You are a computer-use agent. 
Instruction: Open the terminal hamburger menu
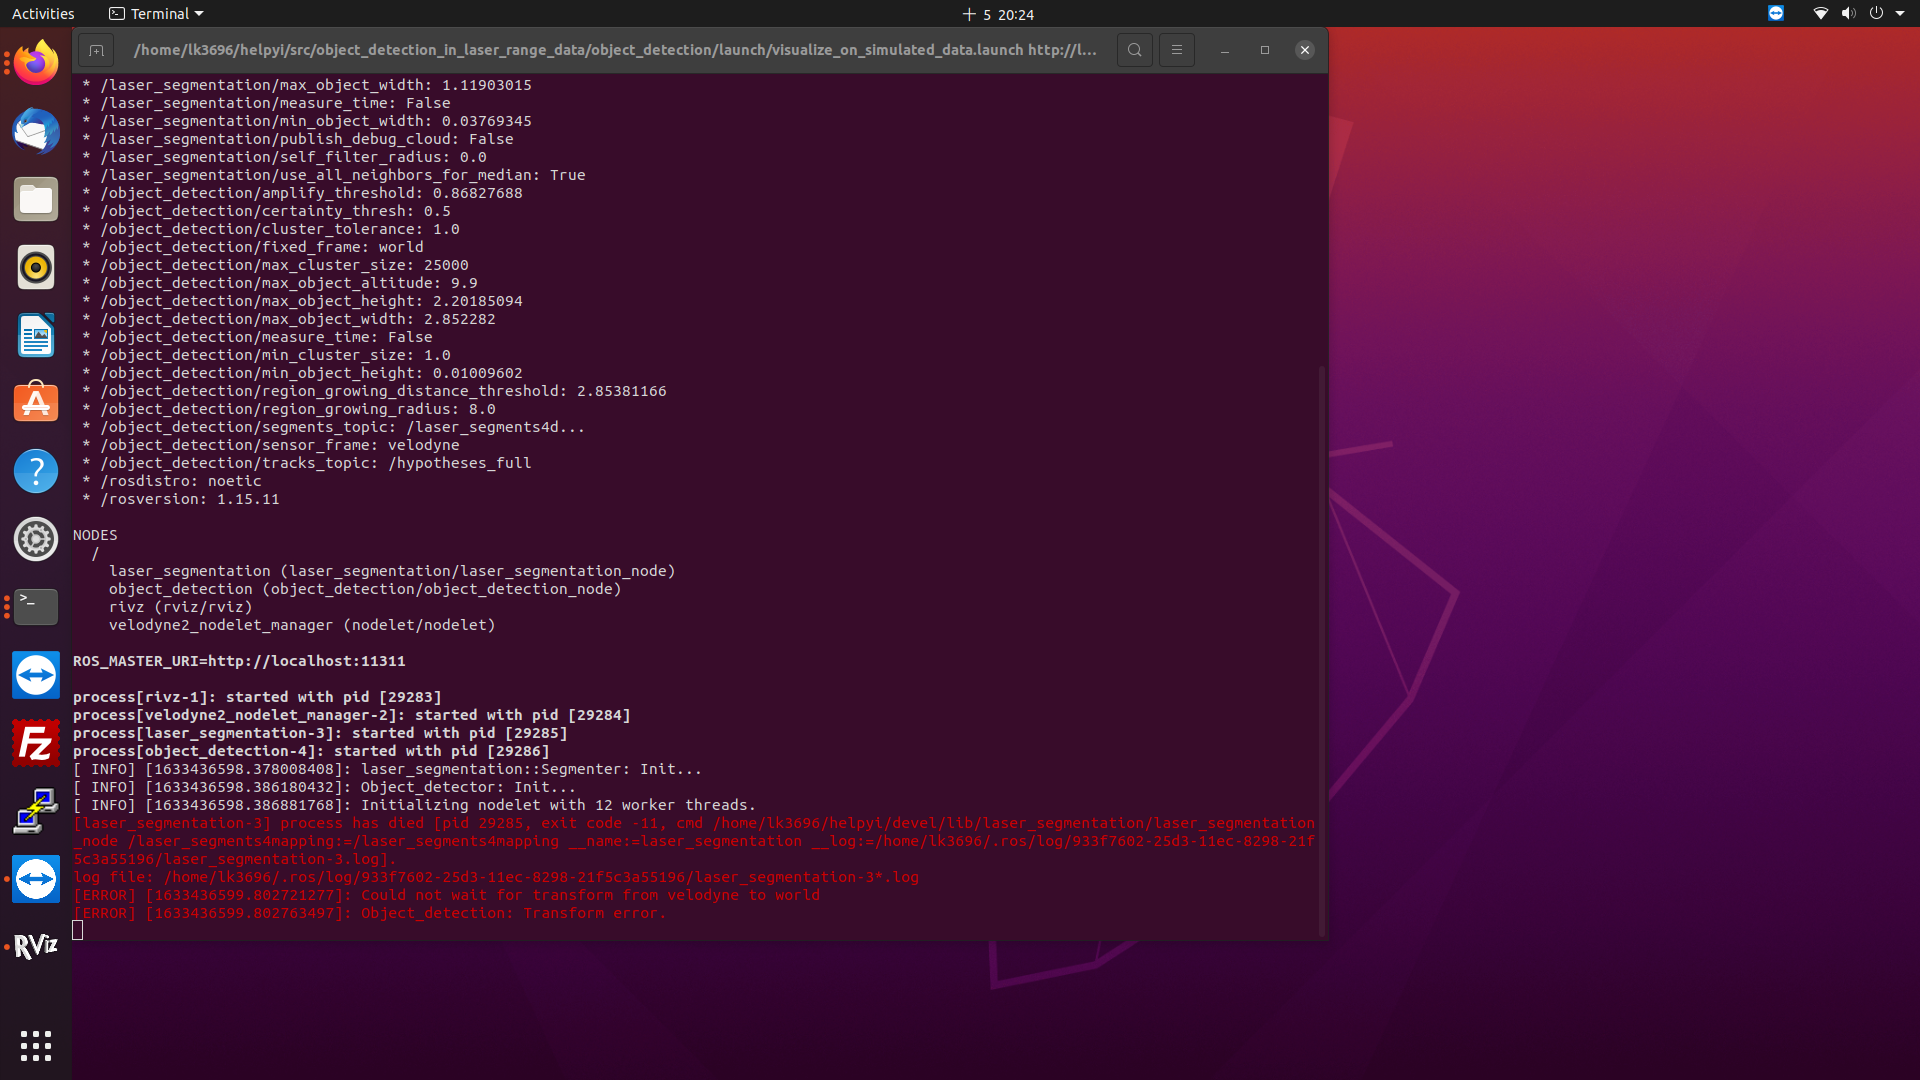(1177, 50)
